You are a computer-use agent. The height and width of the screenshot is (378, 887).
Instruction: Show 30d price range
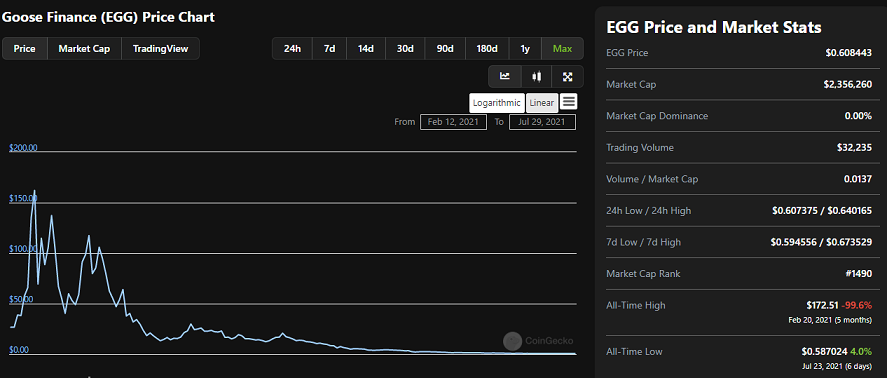click(404, 49)
